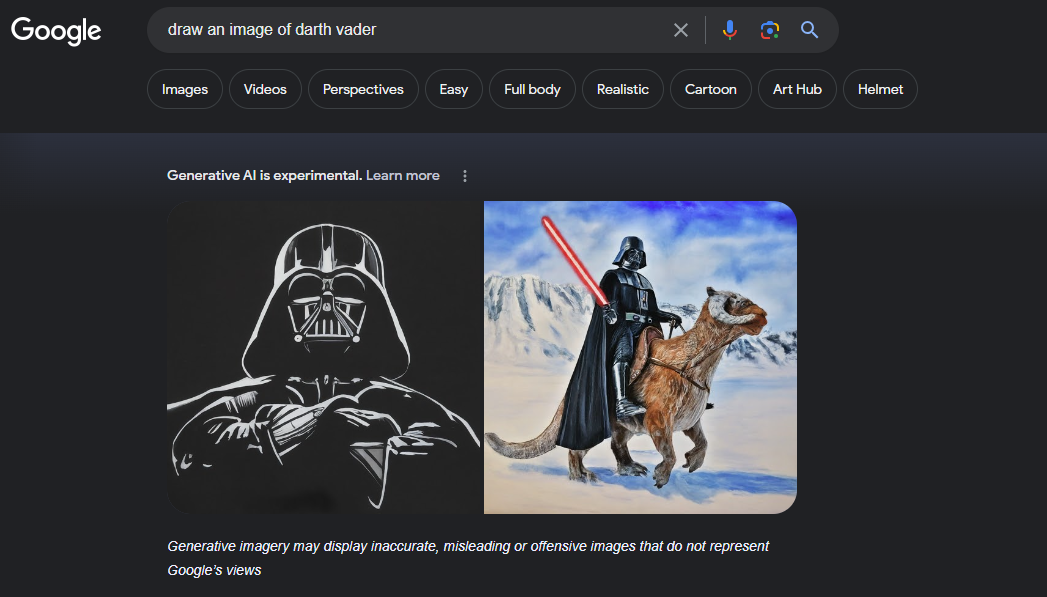Apply the Realistic filter chip
Viewport: 1047px width, 597px height.
(622, 89)
